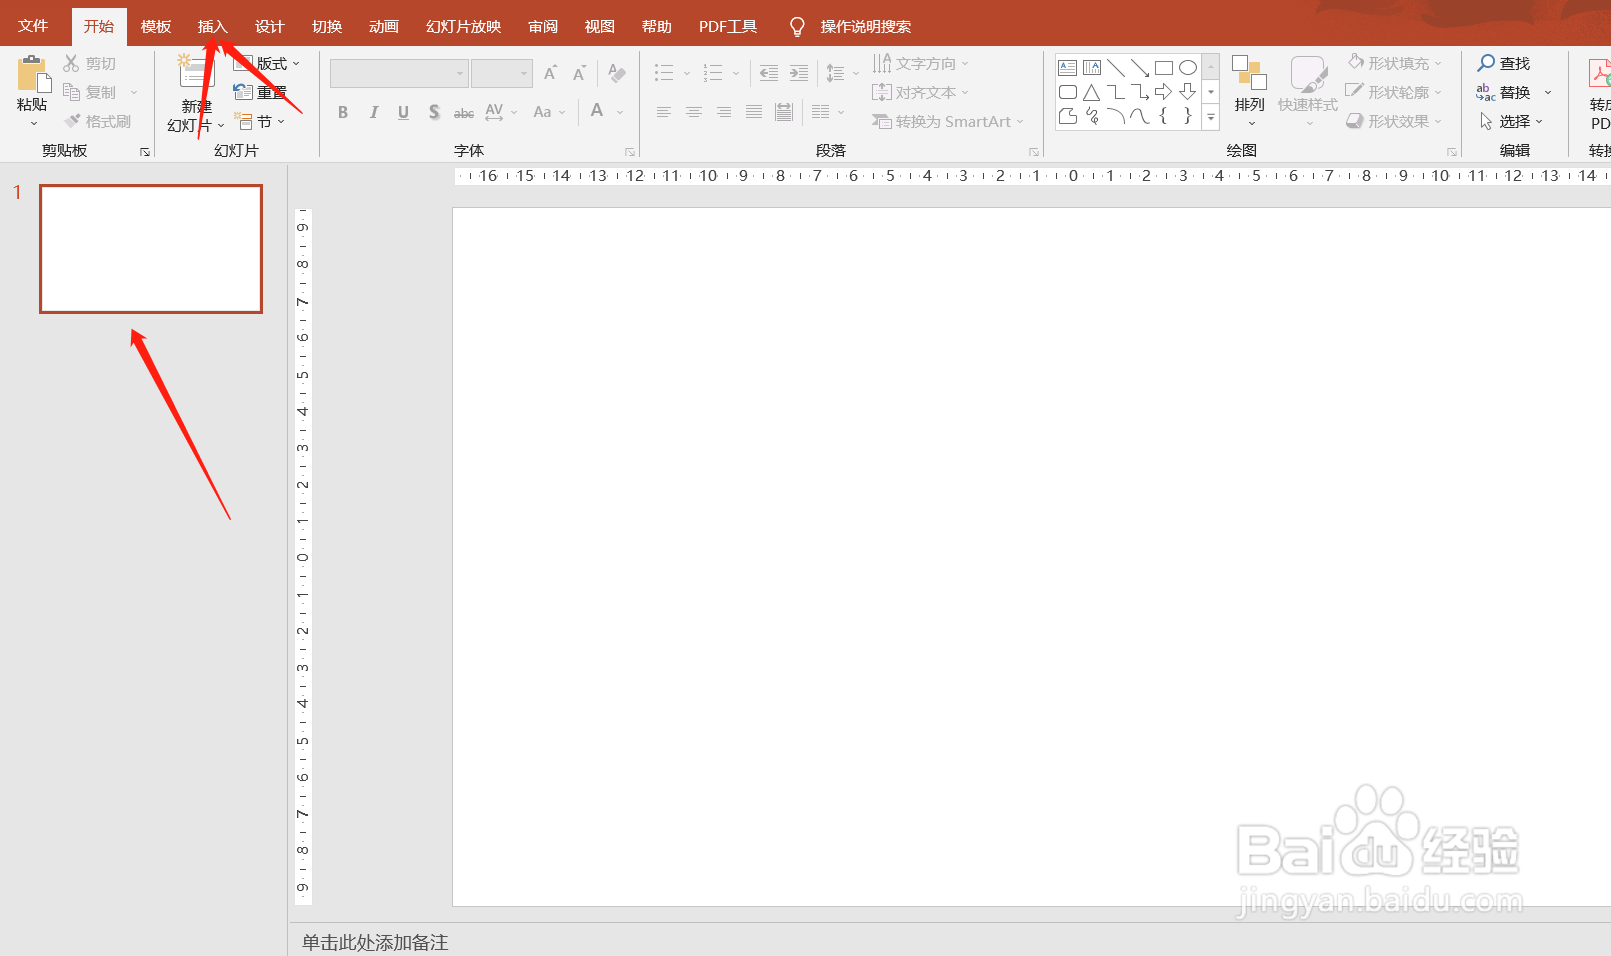1611x956 pixels.
Task: Pick the down block arrow shape
Action: click(1187, 92)
